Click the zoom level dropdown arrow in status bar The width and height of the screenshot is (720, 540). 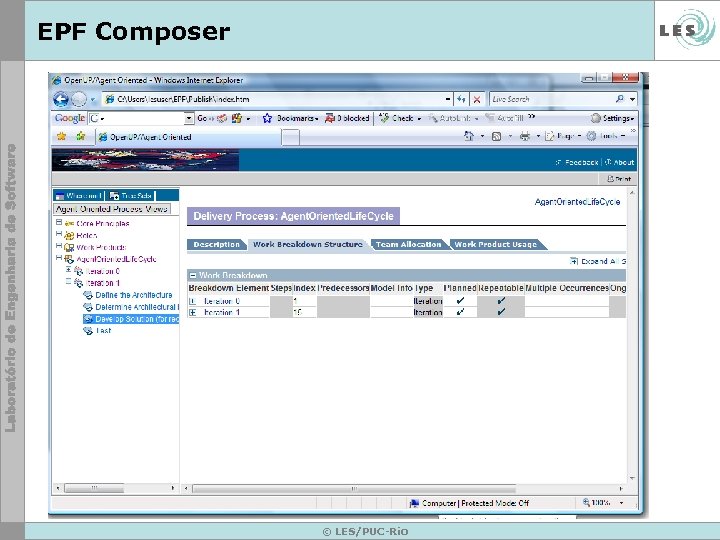tap(622, 503)
